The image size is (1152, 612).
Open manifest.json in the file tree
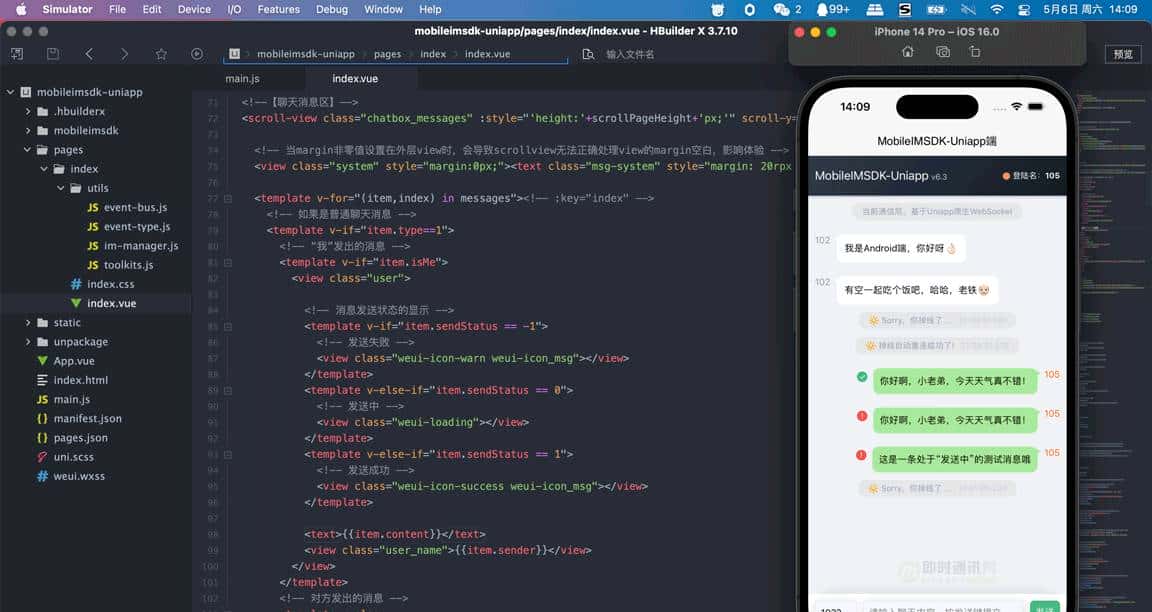87,419
